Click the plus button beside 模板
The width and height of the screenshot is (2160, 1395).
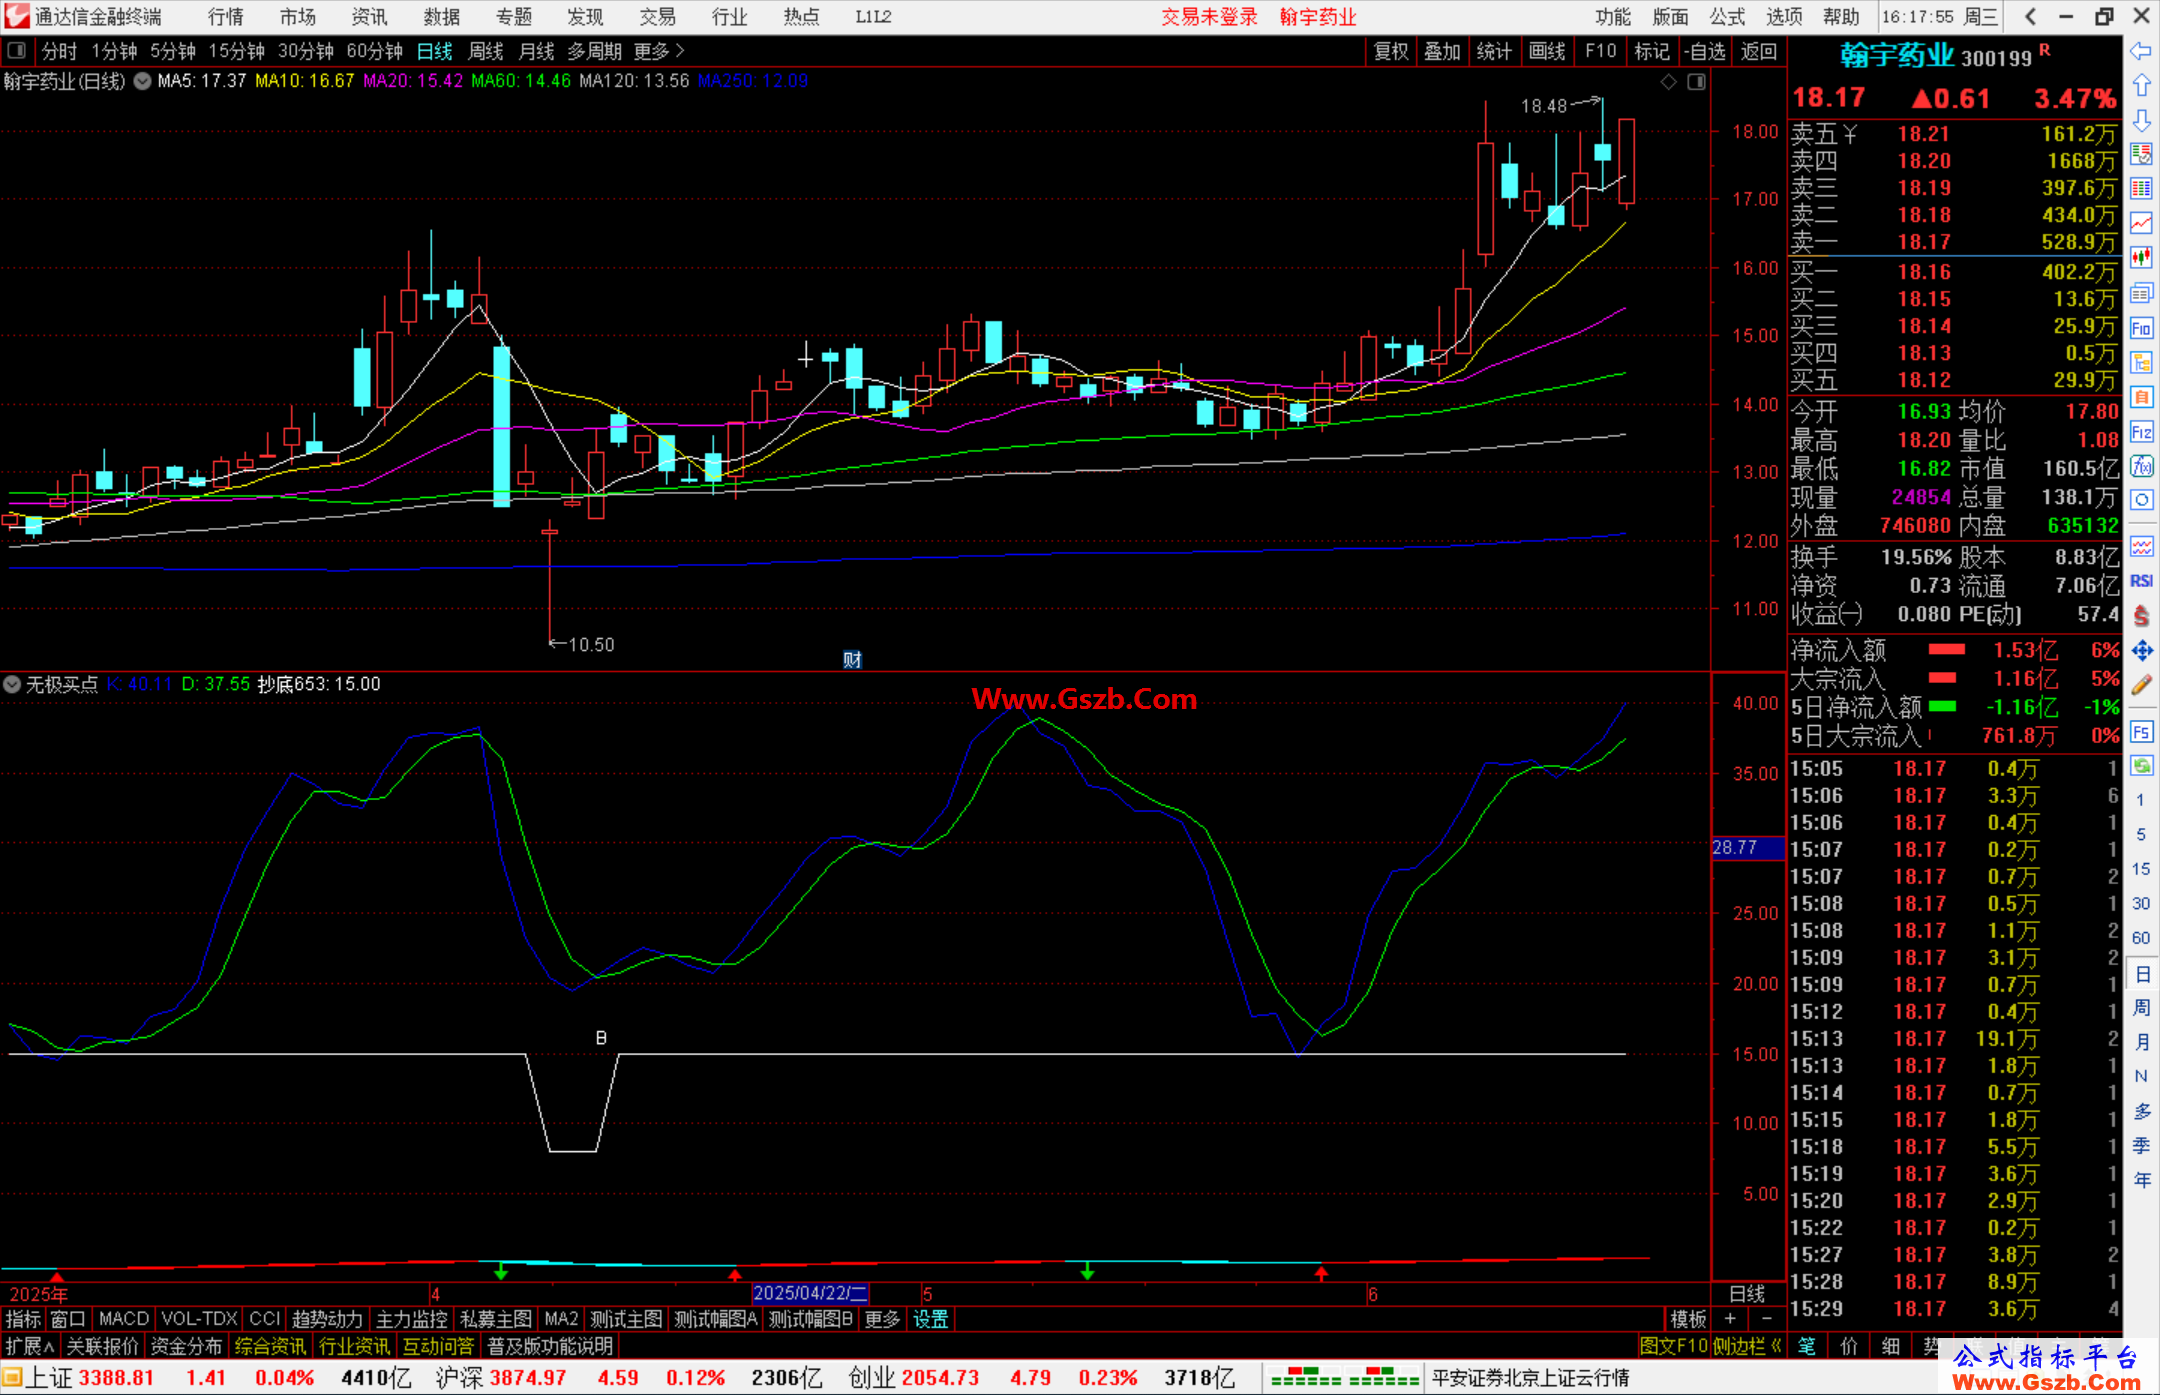pyautogui.click(x=1730, y=1319)
